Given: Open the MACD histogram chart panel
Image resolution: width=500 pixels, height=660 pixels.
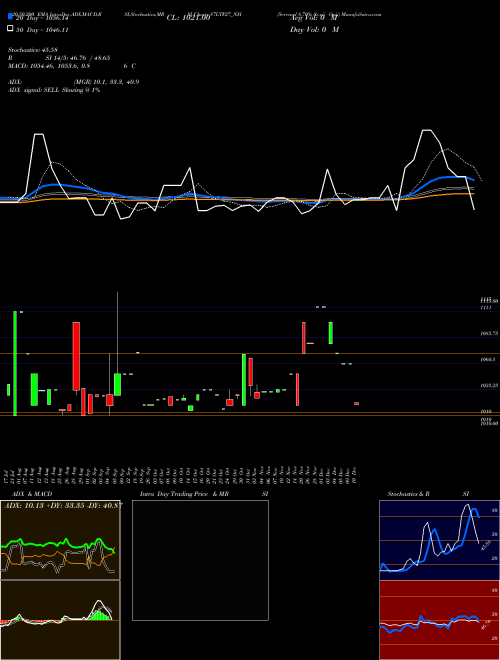Looking at the screenshot, I should click(x=60, y=620).
